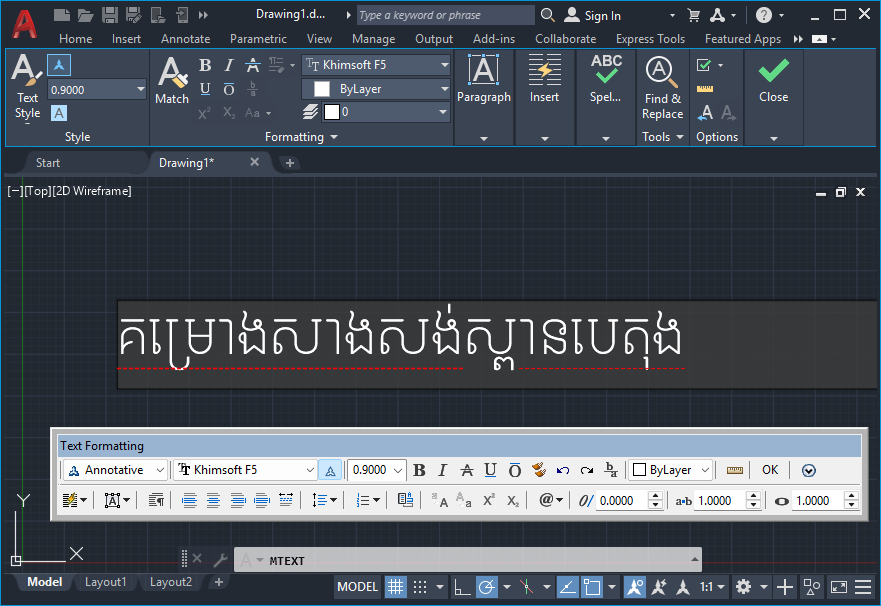This screenshot has height=606, width=881.
Task: Click OK to confirm text formatting
Action: coord(769,468)
